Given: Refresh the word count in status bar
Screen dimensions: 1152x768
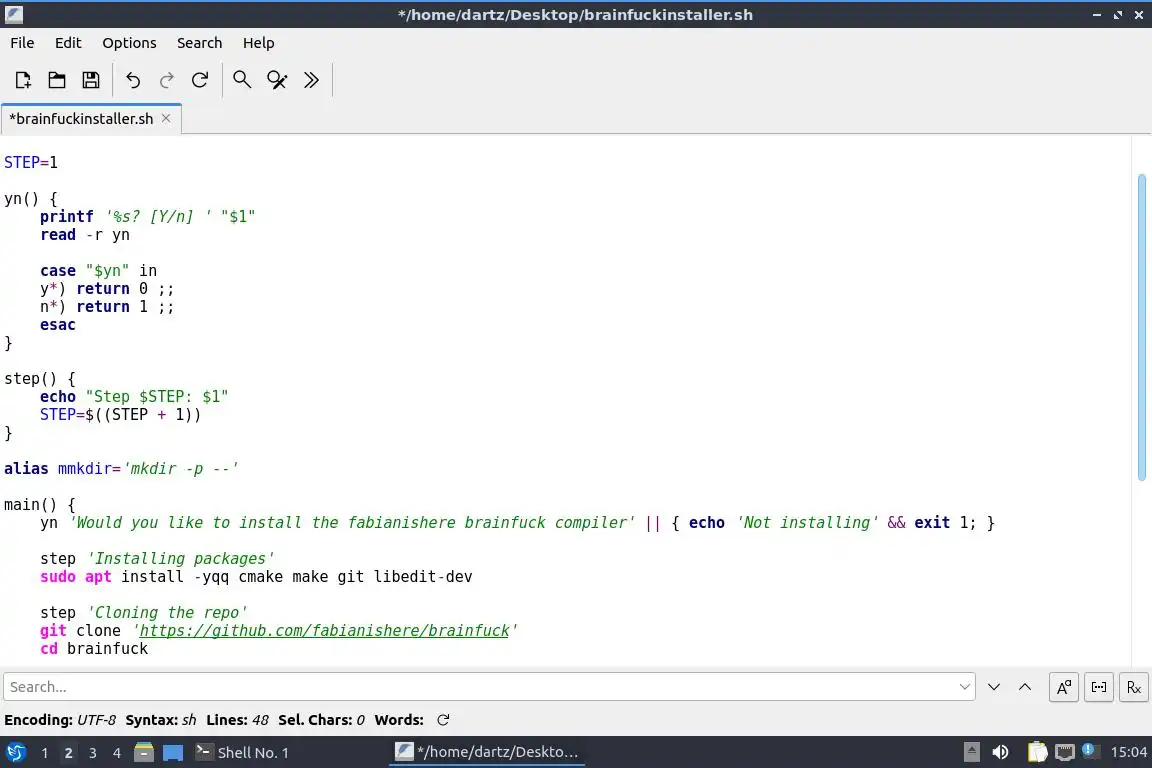Looking at the screenshot, I should point(443,720).
